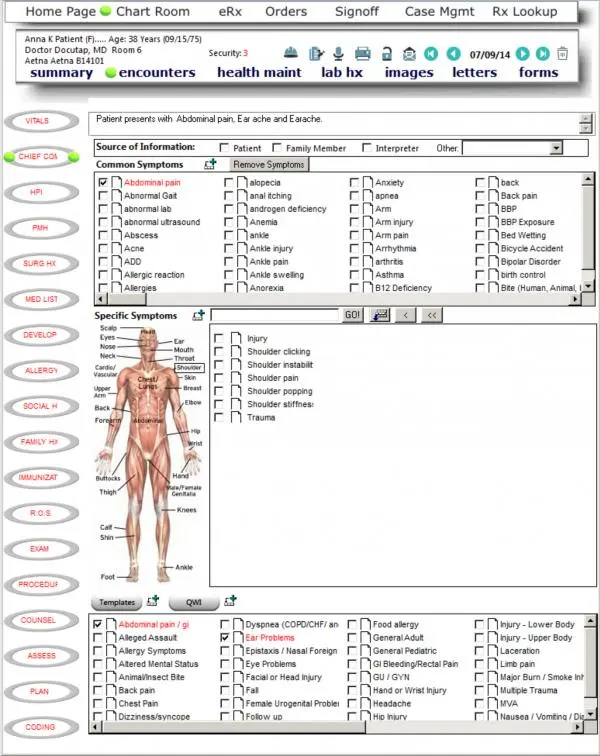Open note icon beside Headache template
Screen dimensions: 600x756
366,703
